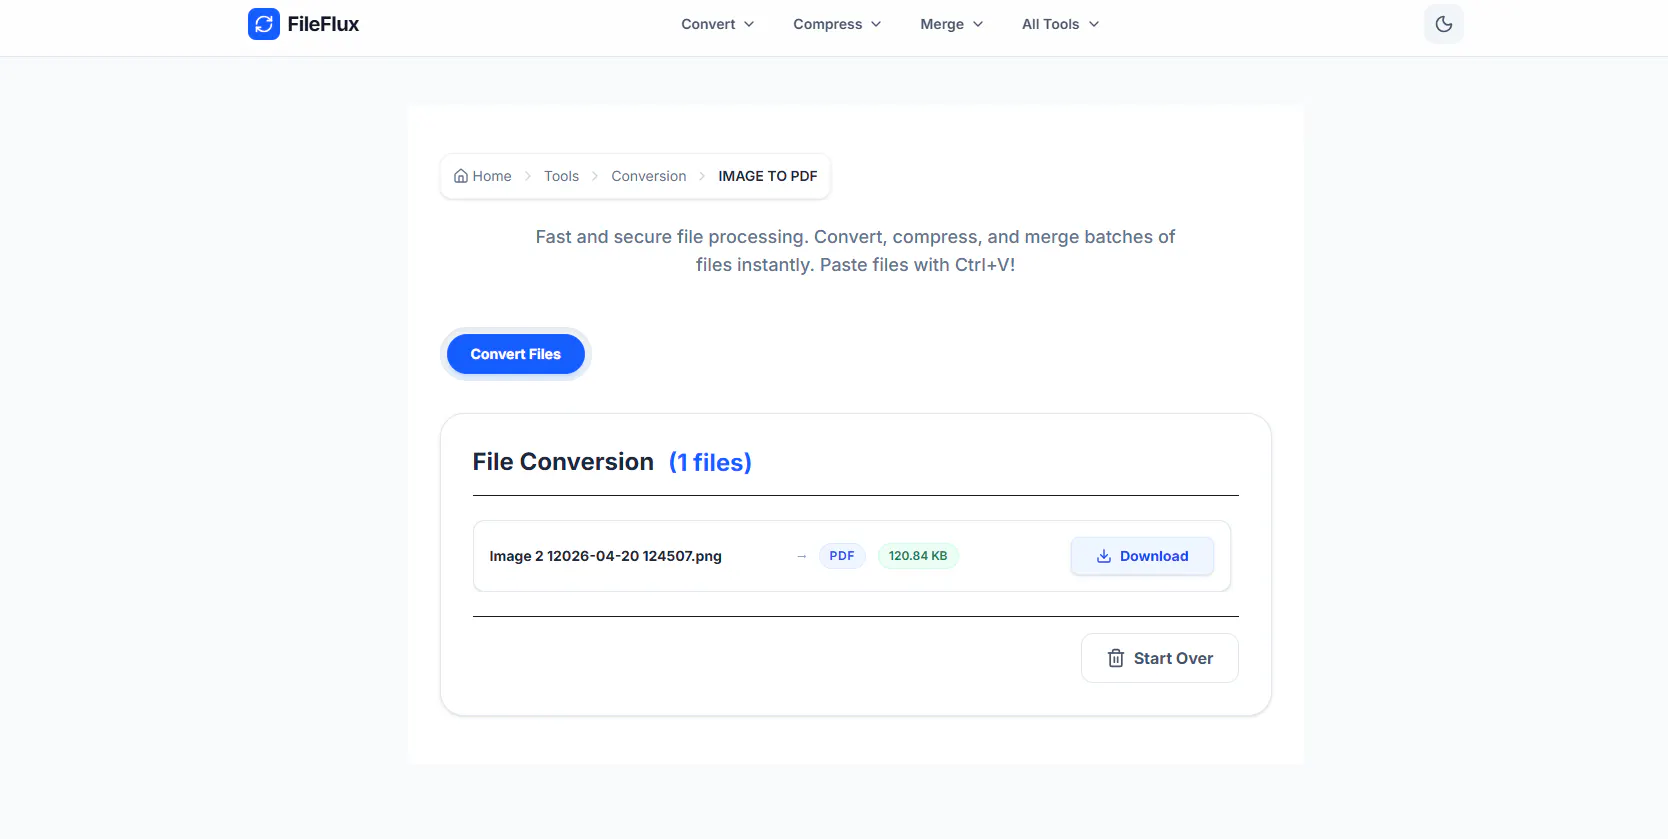Image resolution: width=1668 pixels, height=839 pixels.
Task: Click the (1 files) count label
Action: point(710,462)
